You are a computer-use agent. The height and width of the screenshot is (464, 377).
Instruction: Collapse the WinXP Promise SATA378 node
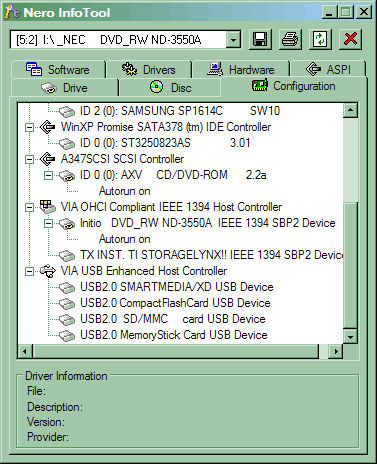pos(29,127)
